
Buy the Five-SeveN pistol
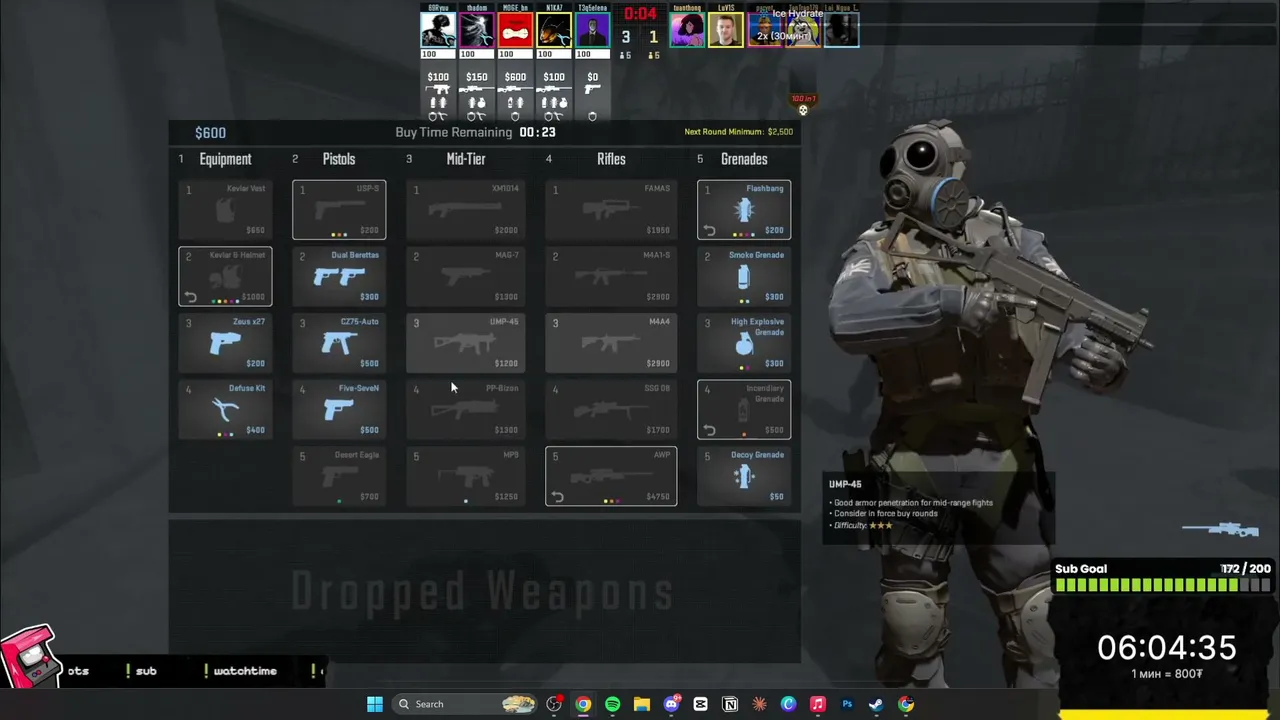pyautogui.click(x=339, y=410)
